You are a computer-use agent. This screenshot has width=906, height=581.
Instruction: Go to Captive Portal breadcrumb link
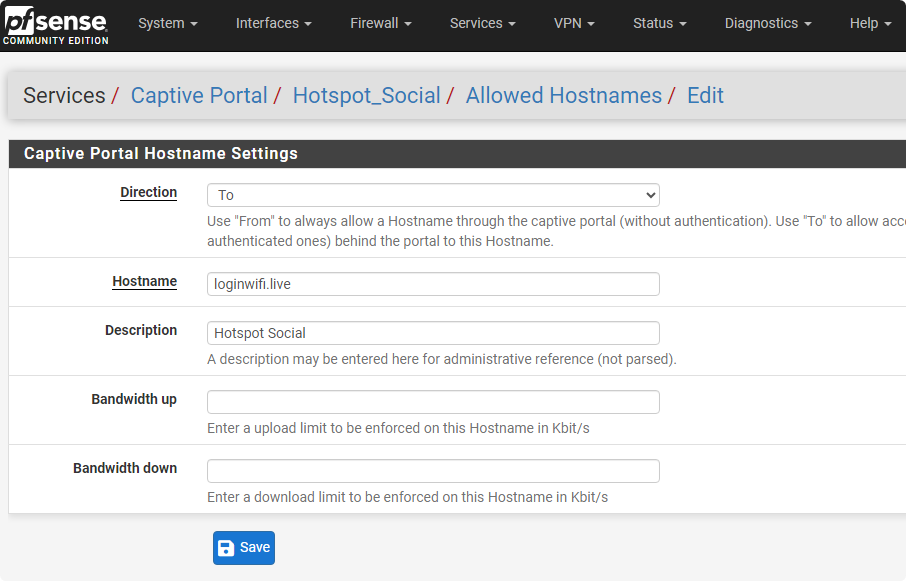point(199,96)
